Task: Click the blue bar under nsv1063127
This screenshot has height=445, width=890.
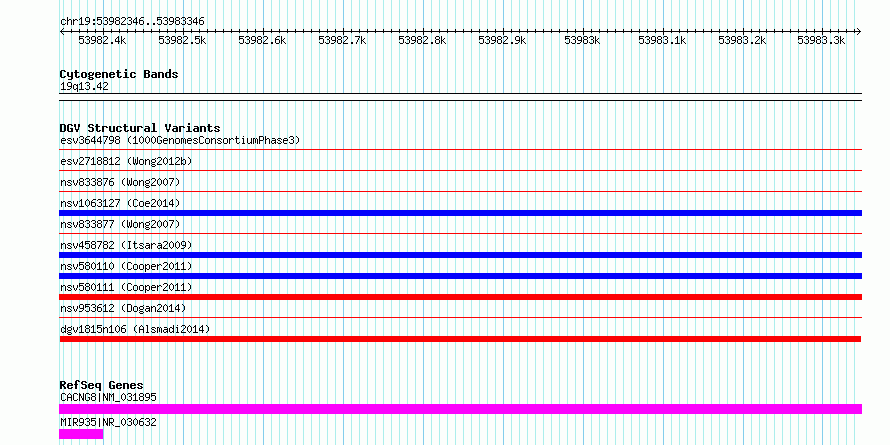Action: tap(460, 213)
